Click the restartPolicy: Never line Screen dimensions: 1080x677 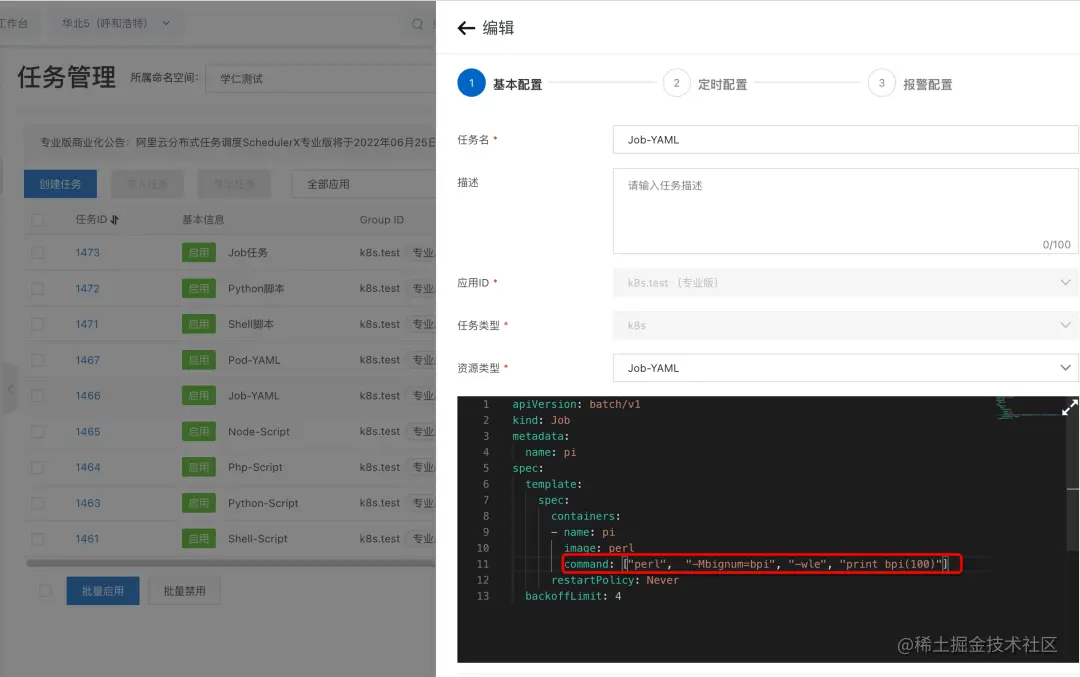[x=615, y=580]
